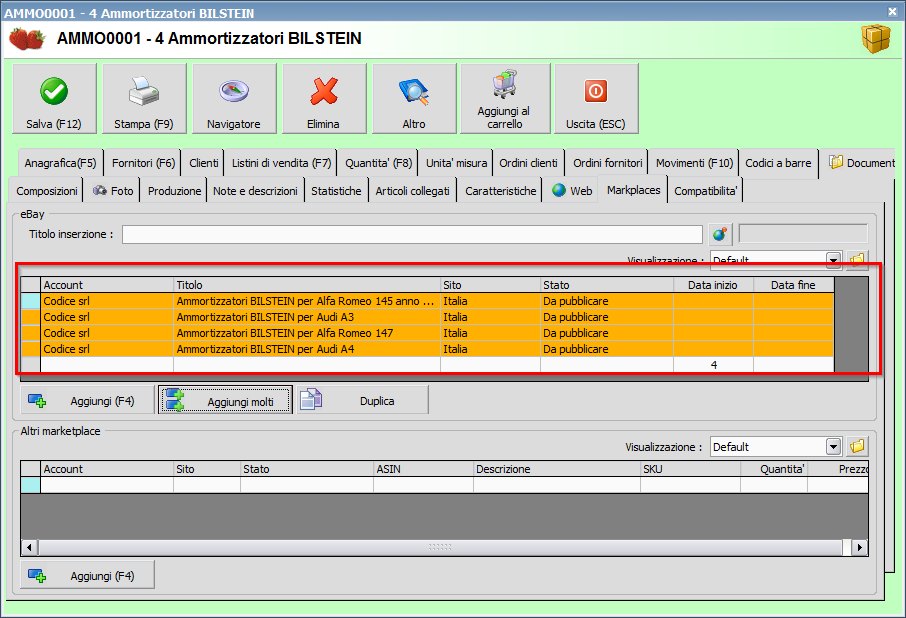
Task: Select row 'Ammortizzatori BILSTEIN per Alfa Romeo 145 anno'
Action: pos(428,301)
